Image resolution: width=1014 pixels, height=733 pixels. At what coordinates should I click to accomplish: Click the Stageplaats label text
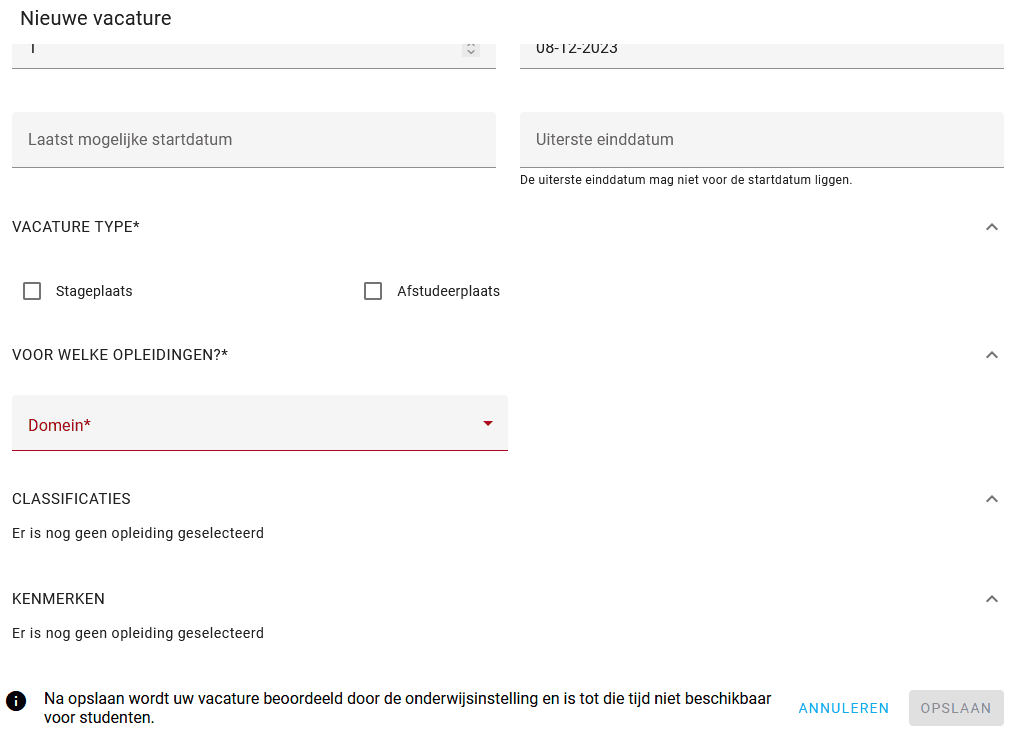(94, 291)
